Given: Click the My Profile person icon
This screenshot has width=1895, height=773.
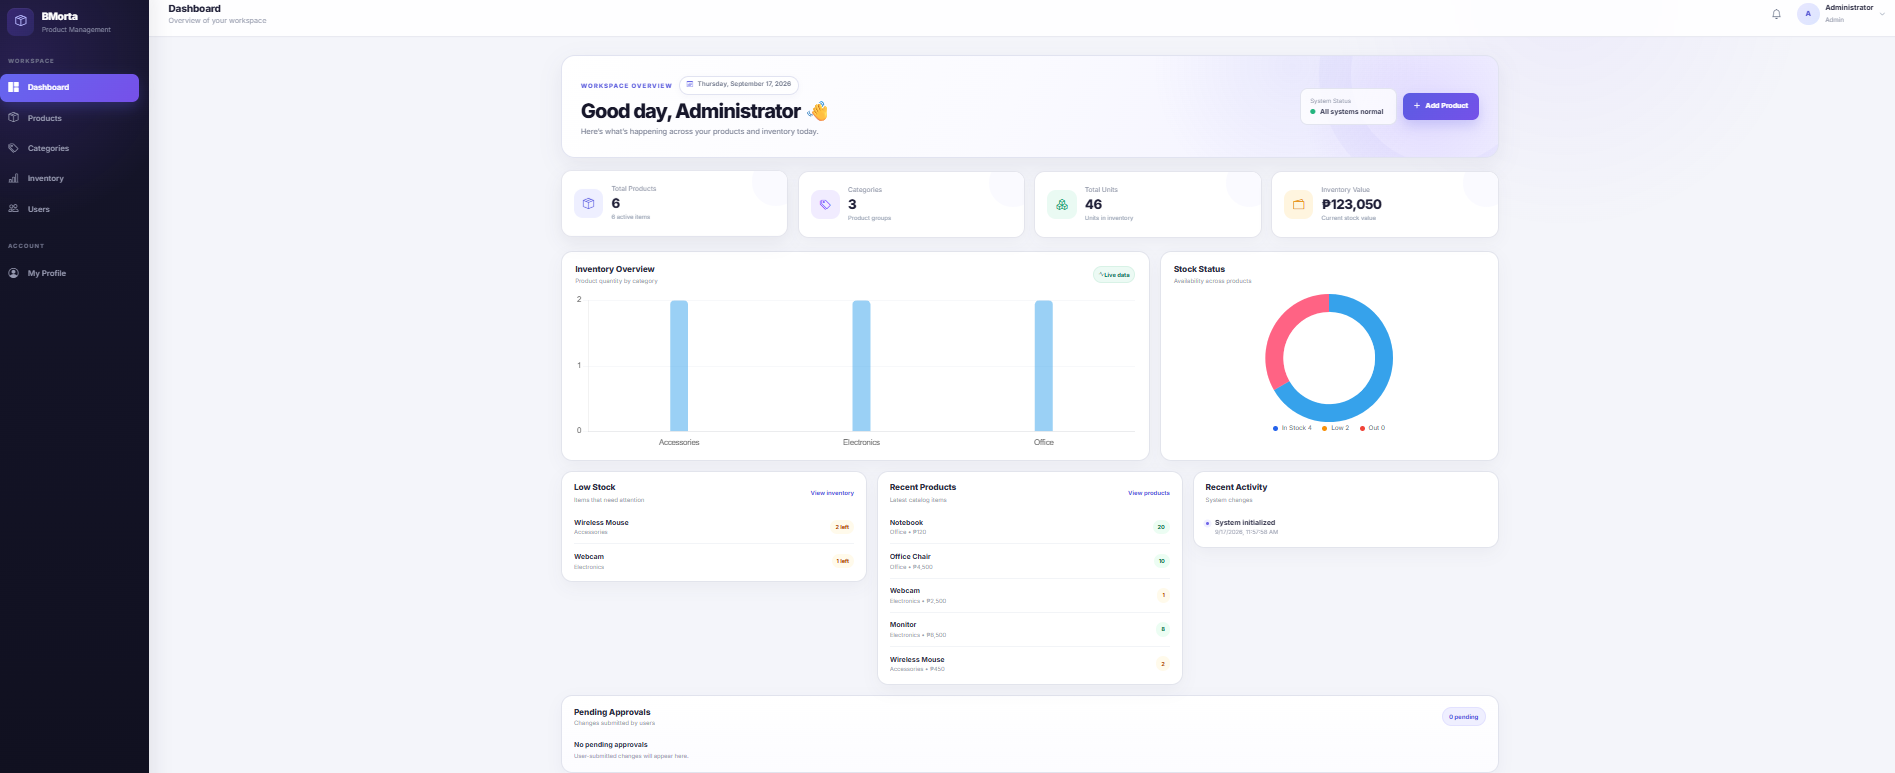Looking at the screenshot, I should [14, 273].
